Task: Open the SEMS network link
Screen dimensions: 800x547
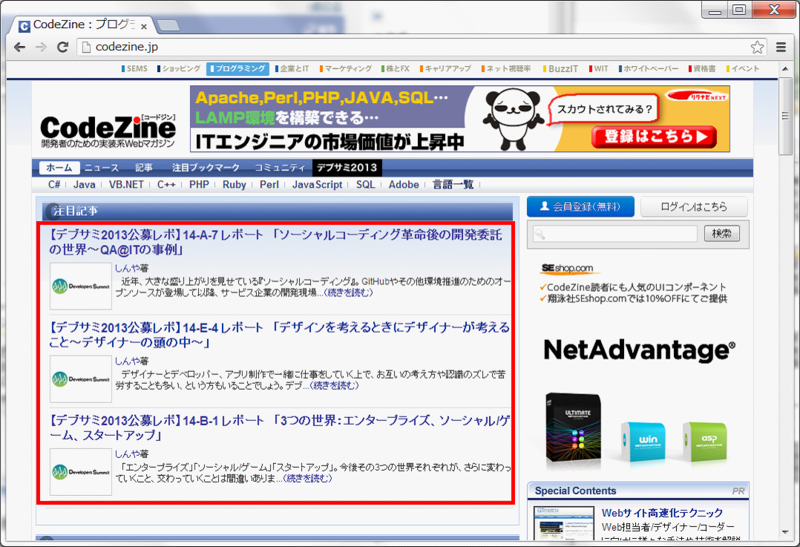Action: (135, 68)
